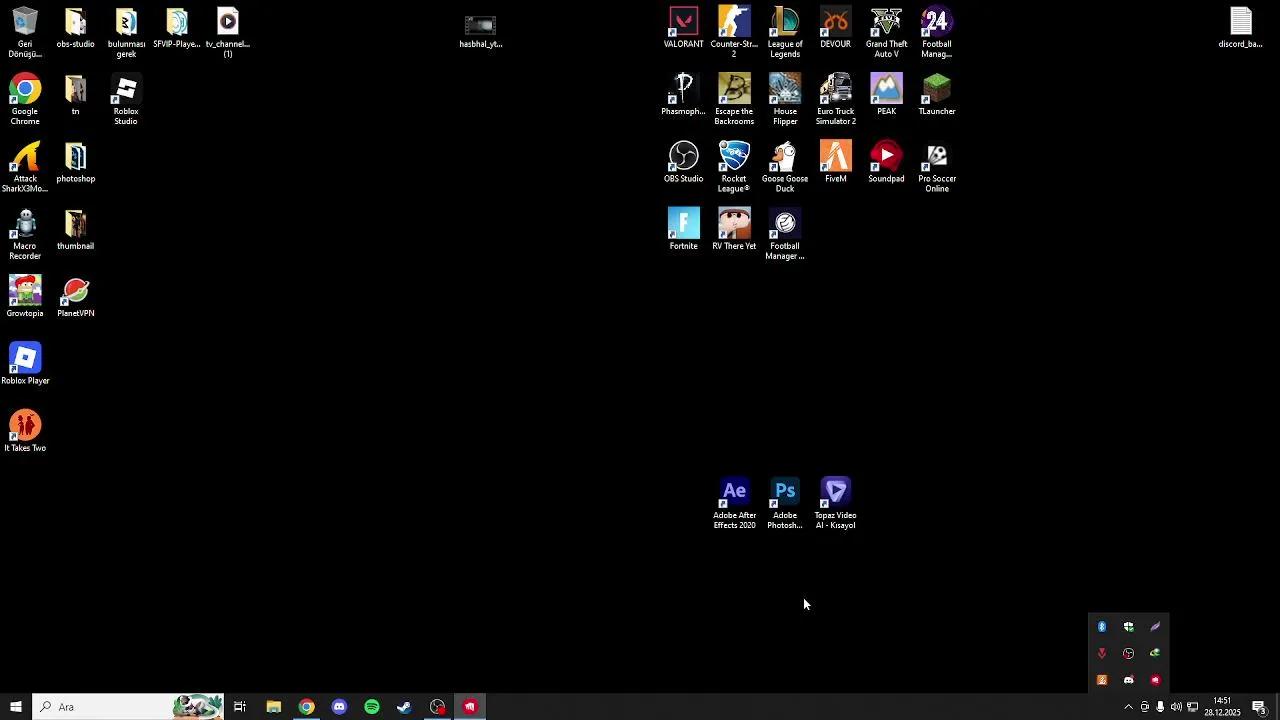Open the Soundpad shortcut
The image size is (1280, 720).
[886, 162]
